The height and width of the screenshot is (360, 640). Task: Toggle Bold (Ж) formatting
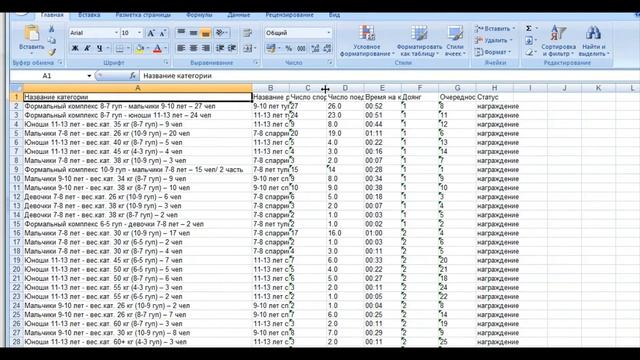click(75, 49)
